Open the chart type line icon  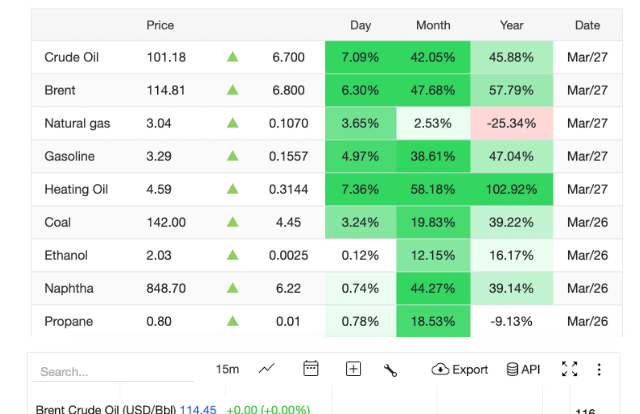point(267,369)
